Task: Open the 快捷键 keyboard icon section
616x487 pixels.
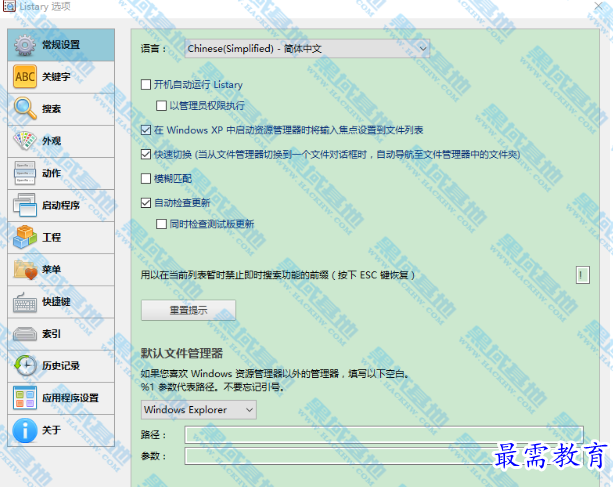Action: click(25, 301)
